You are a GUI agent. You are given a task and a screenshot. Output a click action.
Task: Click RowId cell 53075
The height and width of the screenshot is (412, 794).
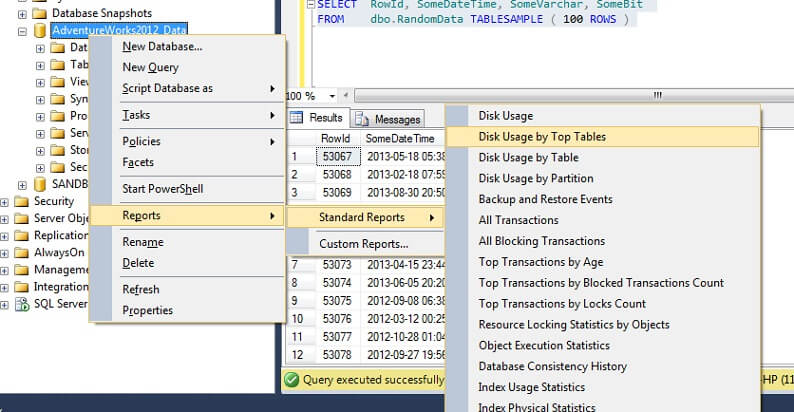338,301
